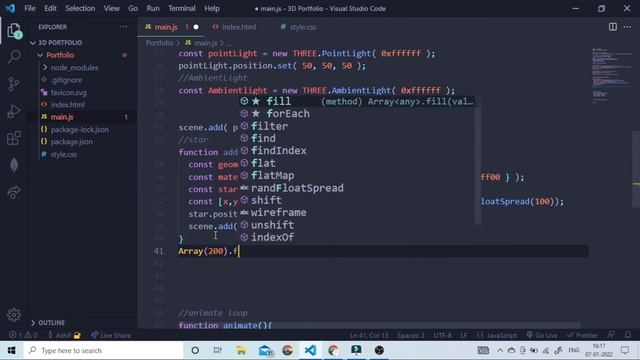The width and height of the screenshot is (640, 360).
Task: Click UTF-8 encoding in status bar
Action: 442,335
